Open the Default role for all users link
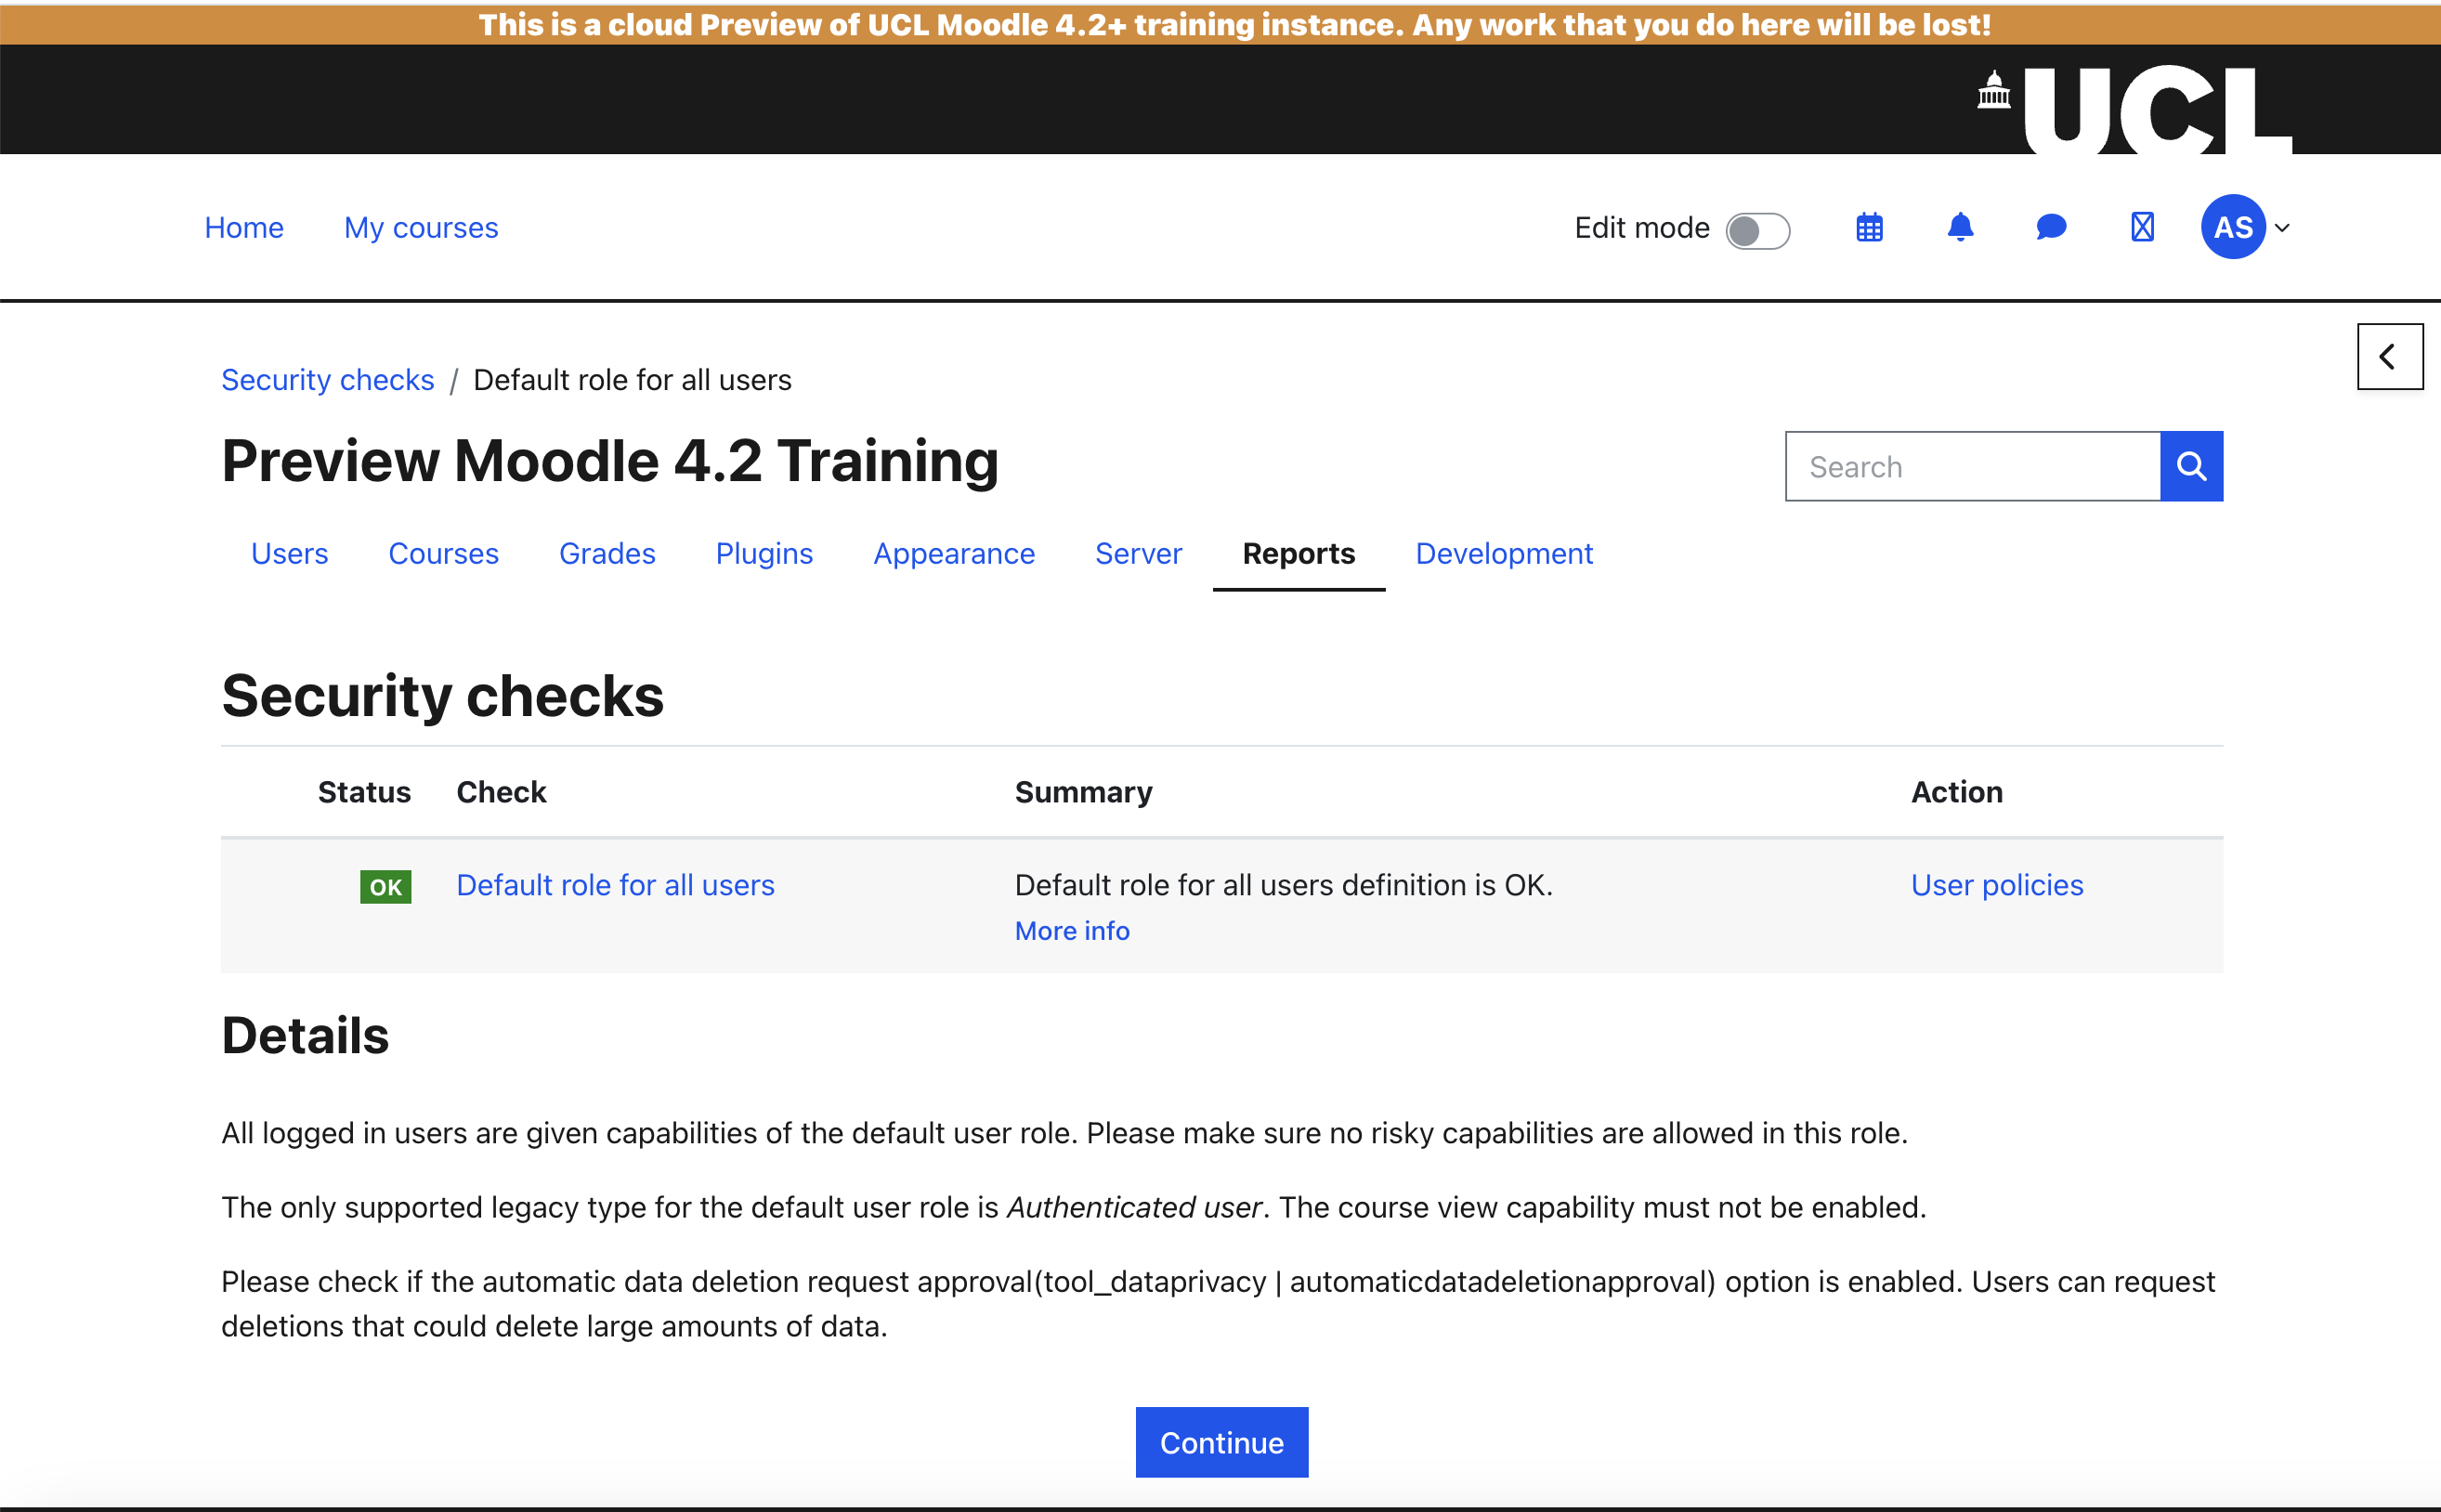Image resolution: width=2441 pixels, height=1512 pixels. [615, 885]
